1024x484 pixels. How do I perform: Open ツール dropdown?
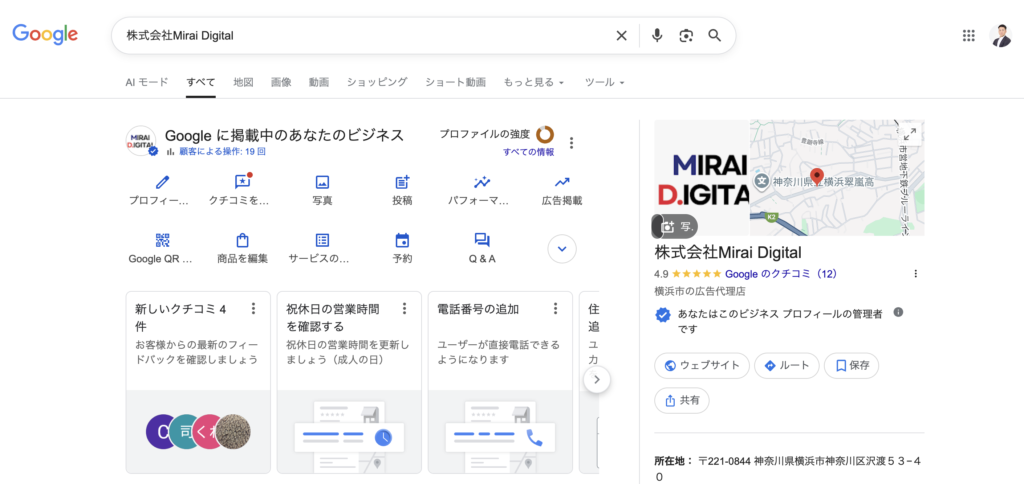(x=605, y=82)
